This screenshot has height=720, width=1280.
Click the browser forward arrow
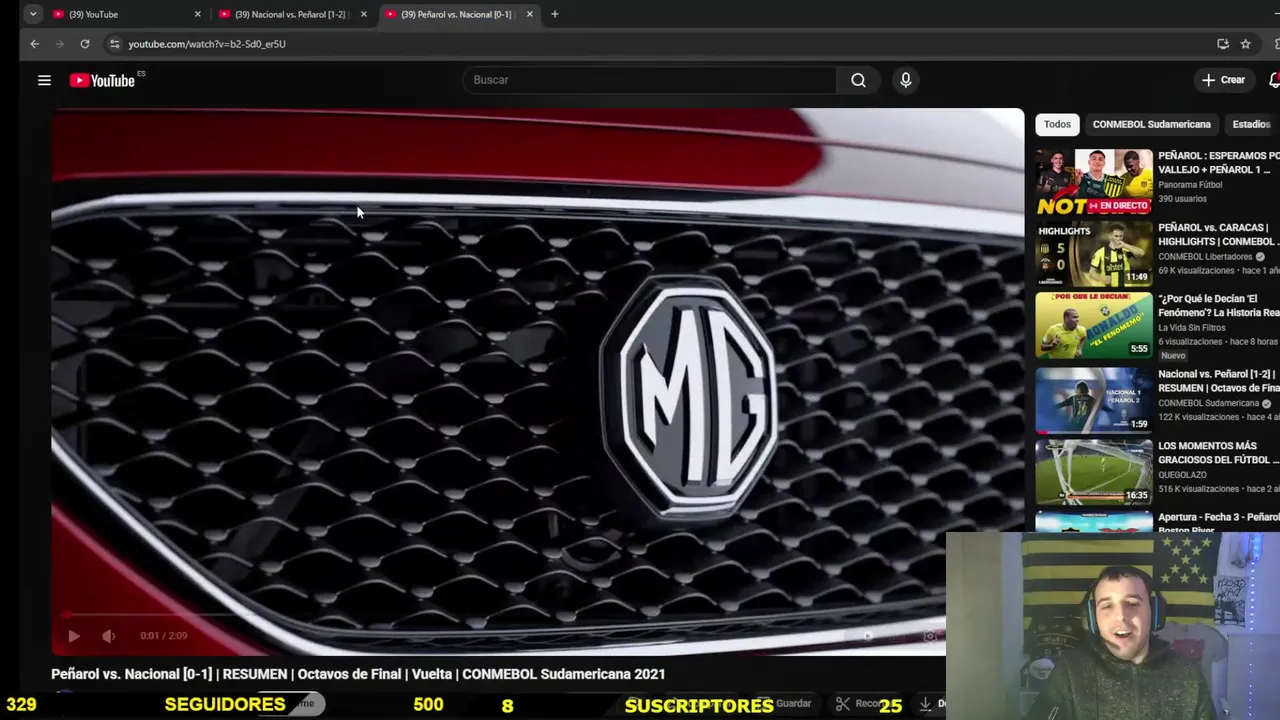click(59, 44)
